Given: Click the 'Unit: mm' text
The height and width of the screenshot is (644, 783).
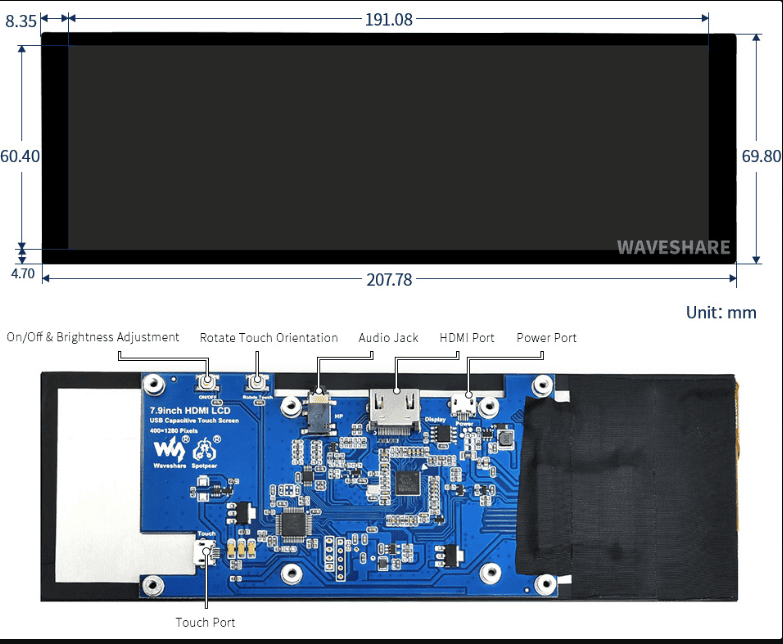Looking at the screenshot, I should coord(721,313).
